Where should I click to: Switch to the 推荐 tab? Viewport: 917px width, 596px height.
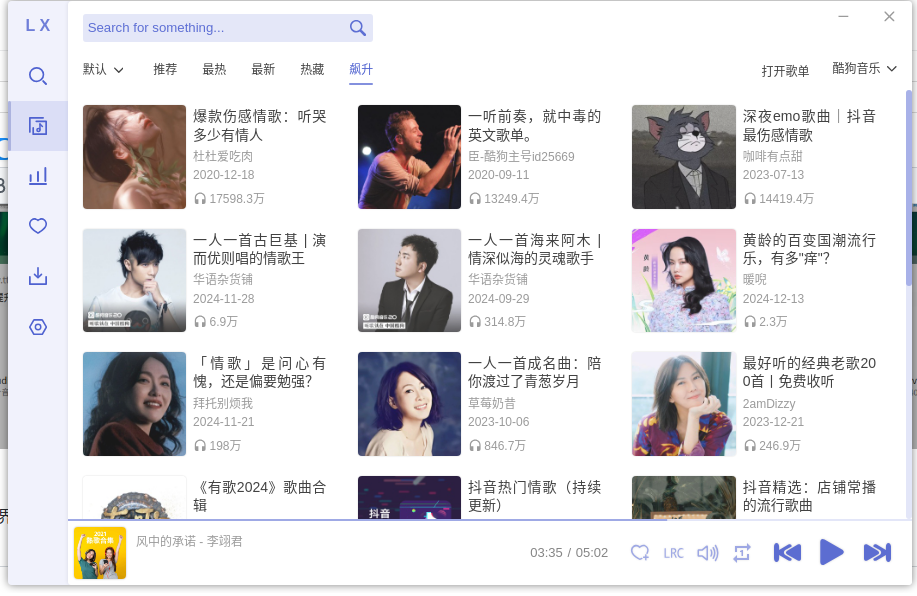pyautogui.click(x=165, y=70)
